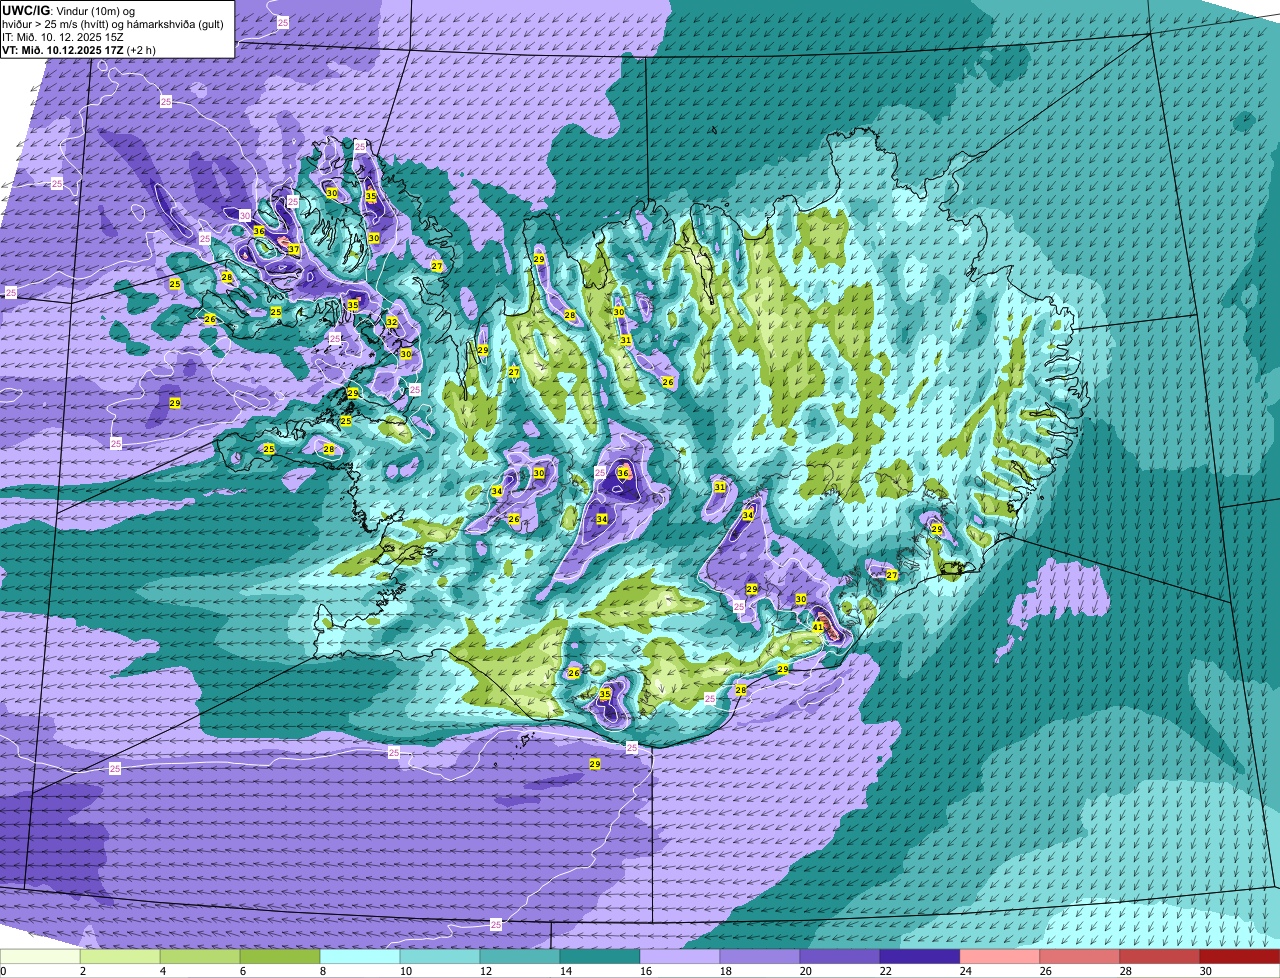Click the '30' tick label on colour scale
The image size is (1280, 978).
1205,971
